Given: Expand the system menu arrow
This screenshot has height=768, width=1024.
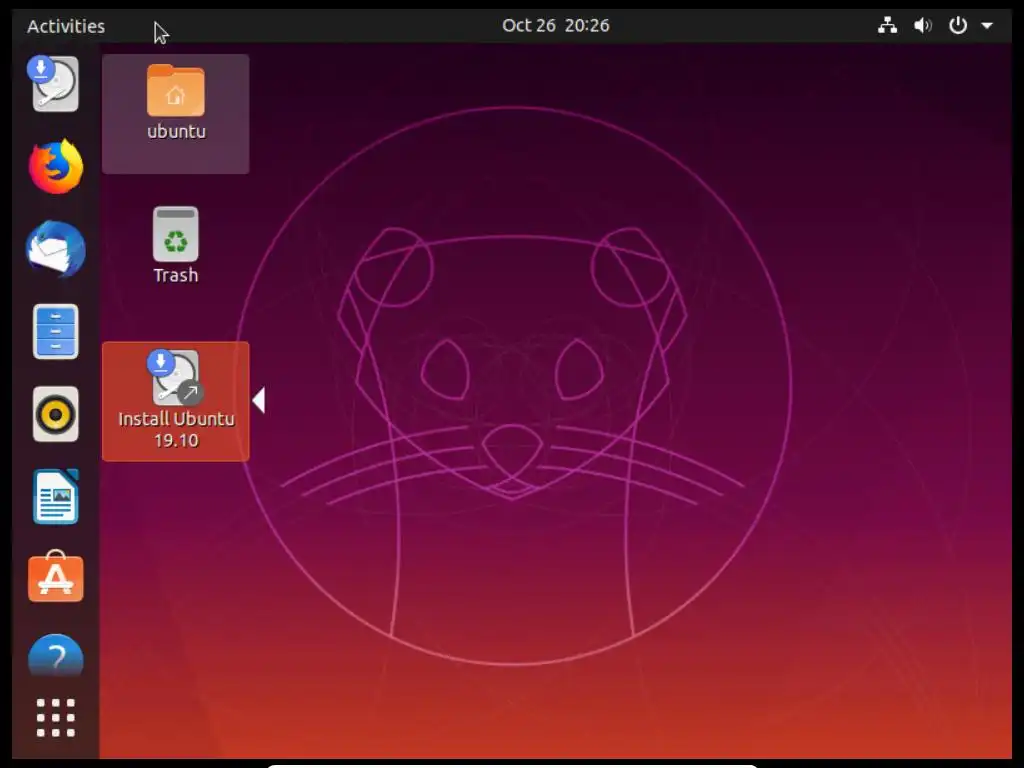Looking at the screenshot, I should click(x=987, y=26).
